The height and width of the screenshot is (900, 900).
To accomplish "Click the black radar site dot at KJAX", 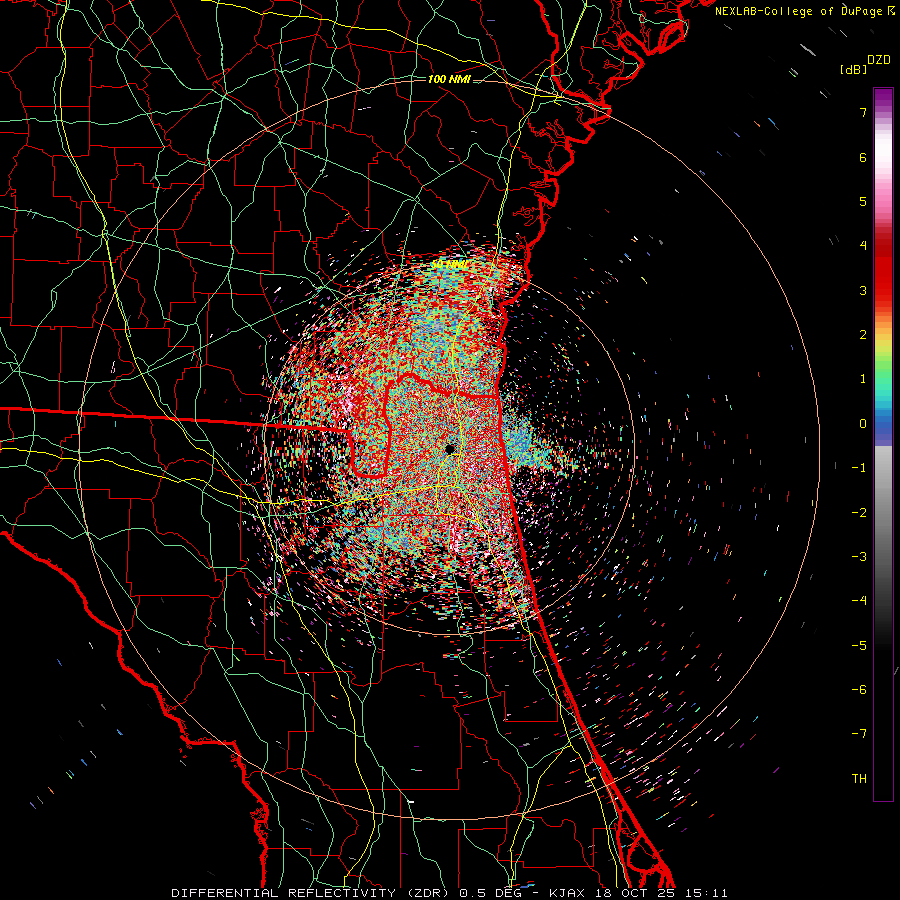I will (450, 449).
